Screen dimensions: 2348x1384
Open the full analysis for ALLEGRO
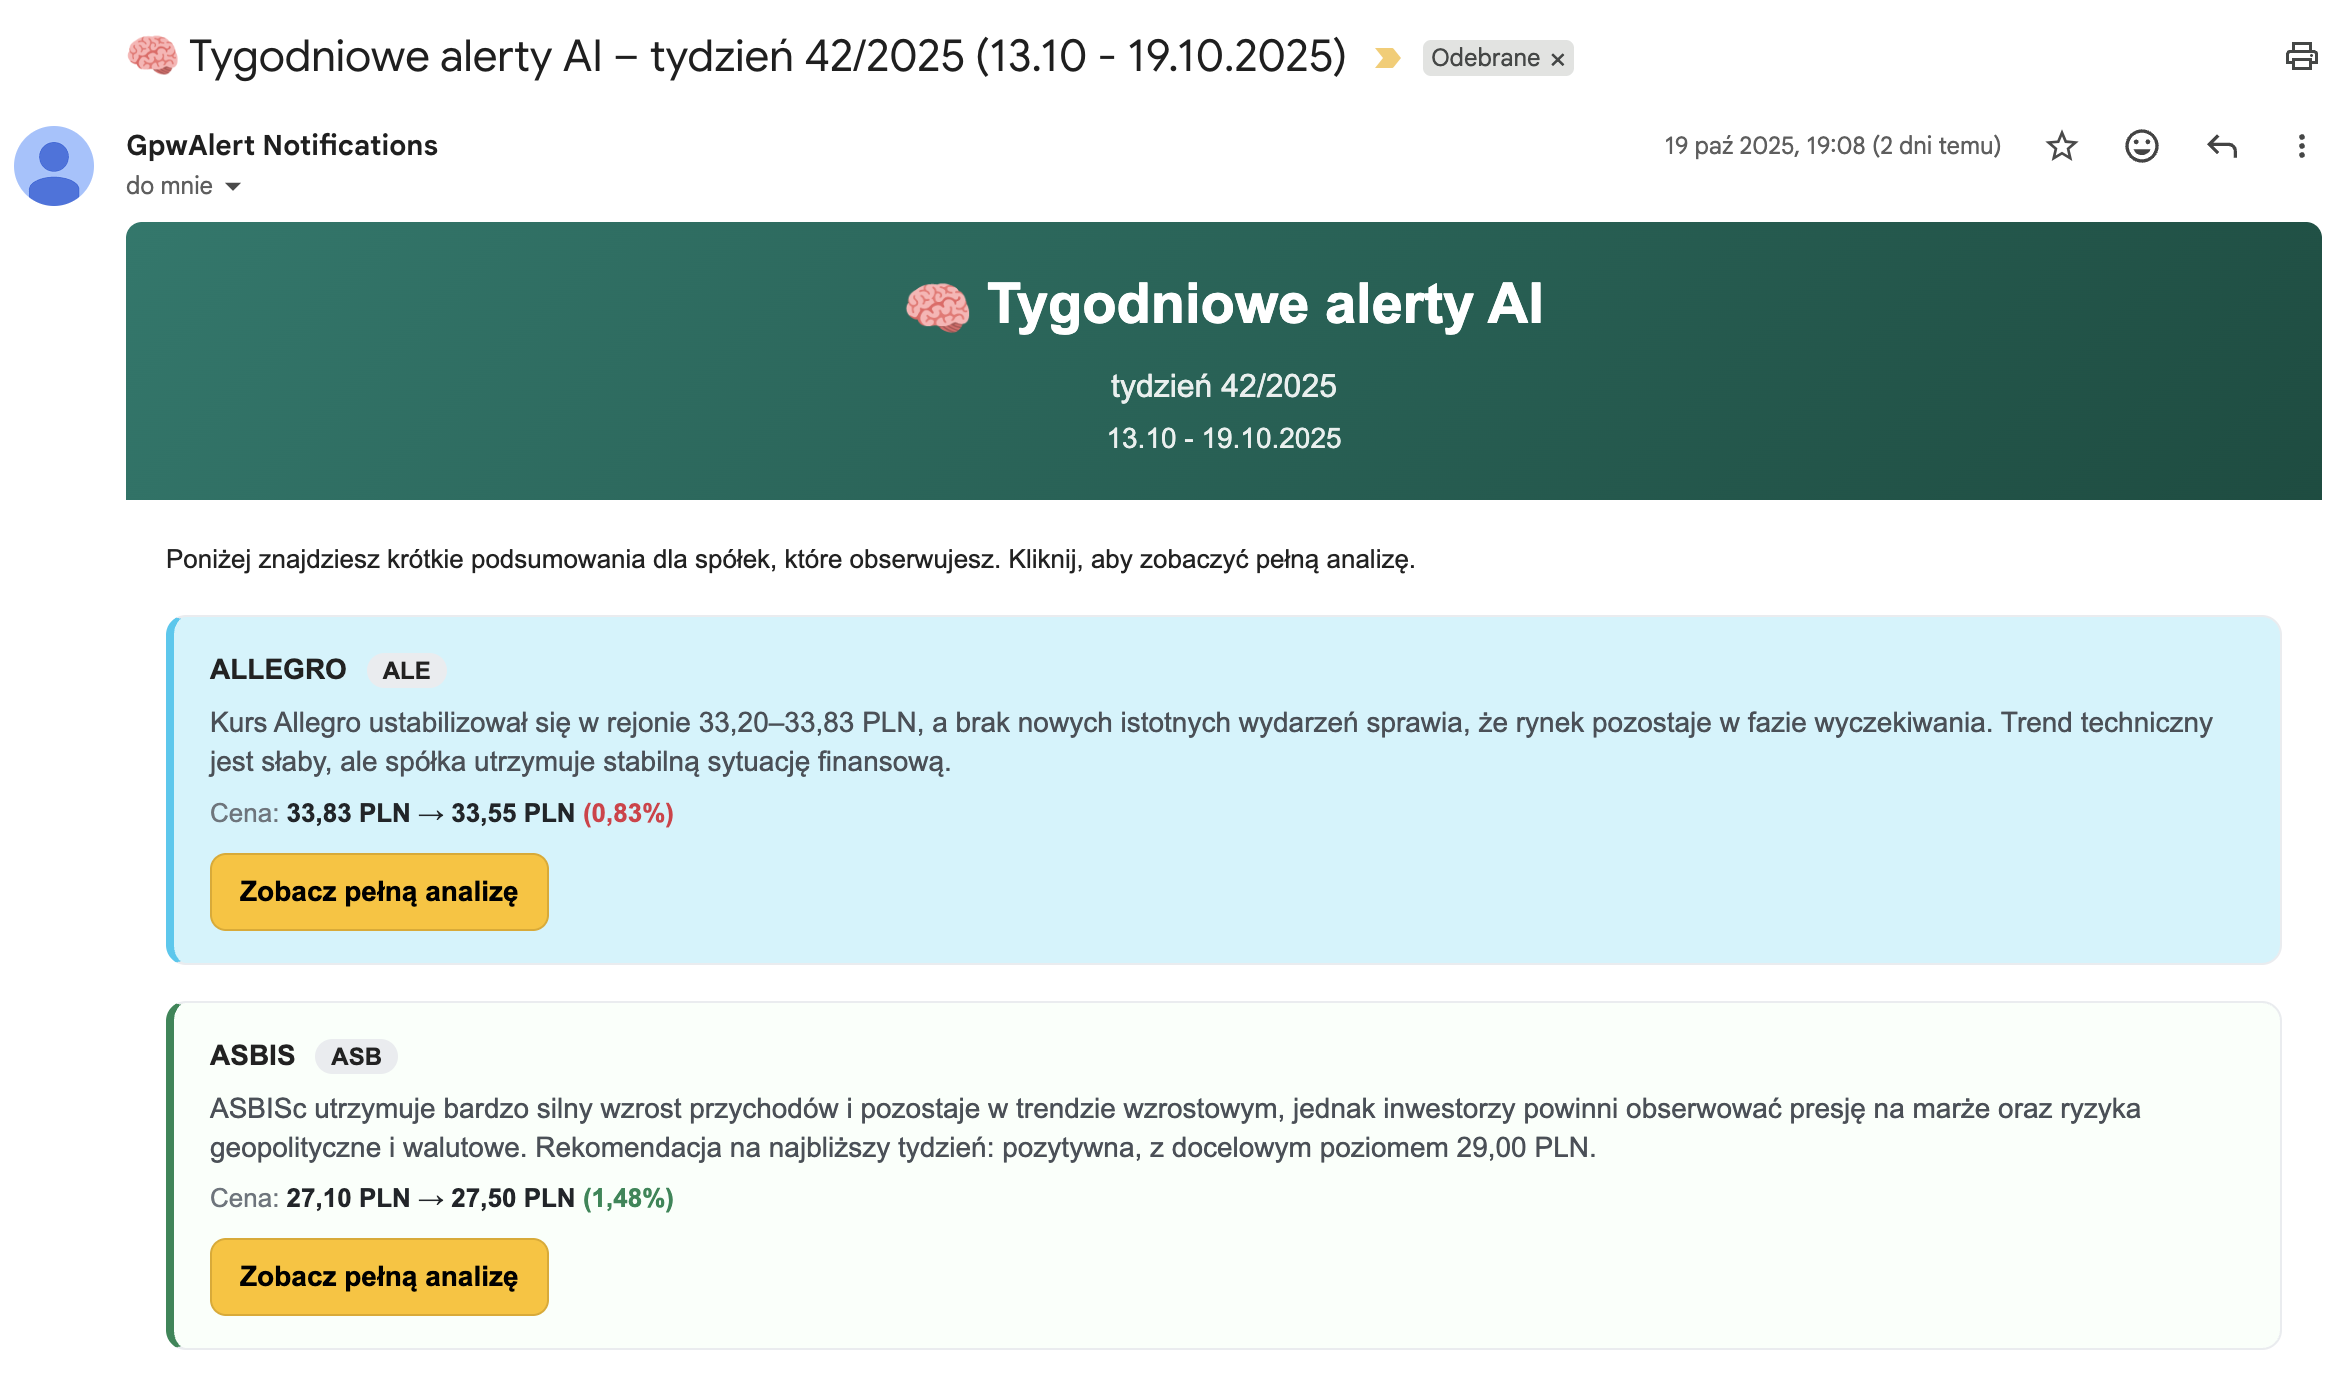click(379, 891)
